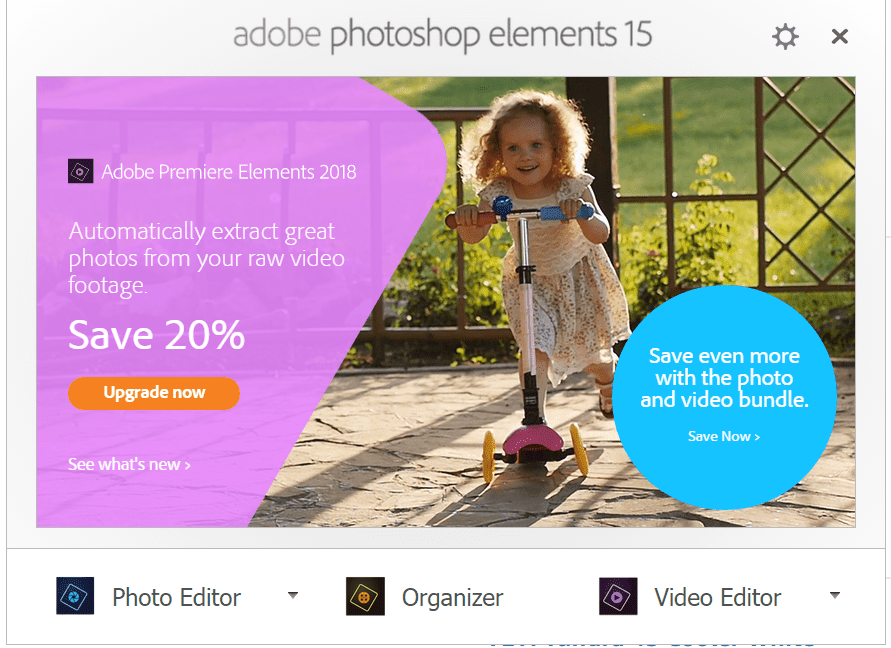Screen dimensions: 891x648
Task: Click the orange Upgrade now button
Action: click(154, 393)
